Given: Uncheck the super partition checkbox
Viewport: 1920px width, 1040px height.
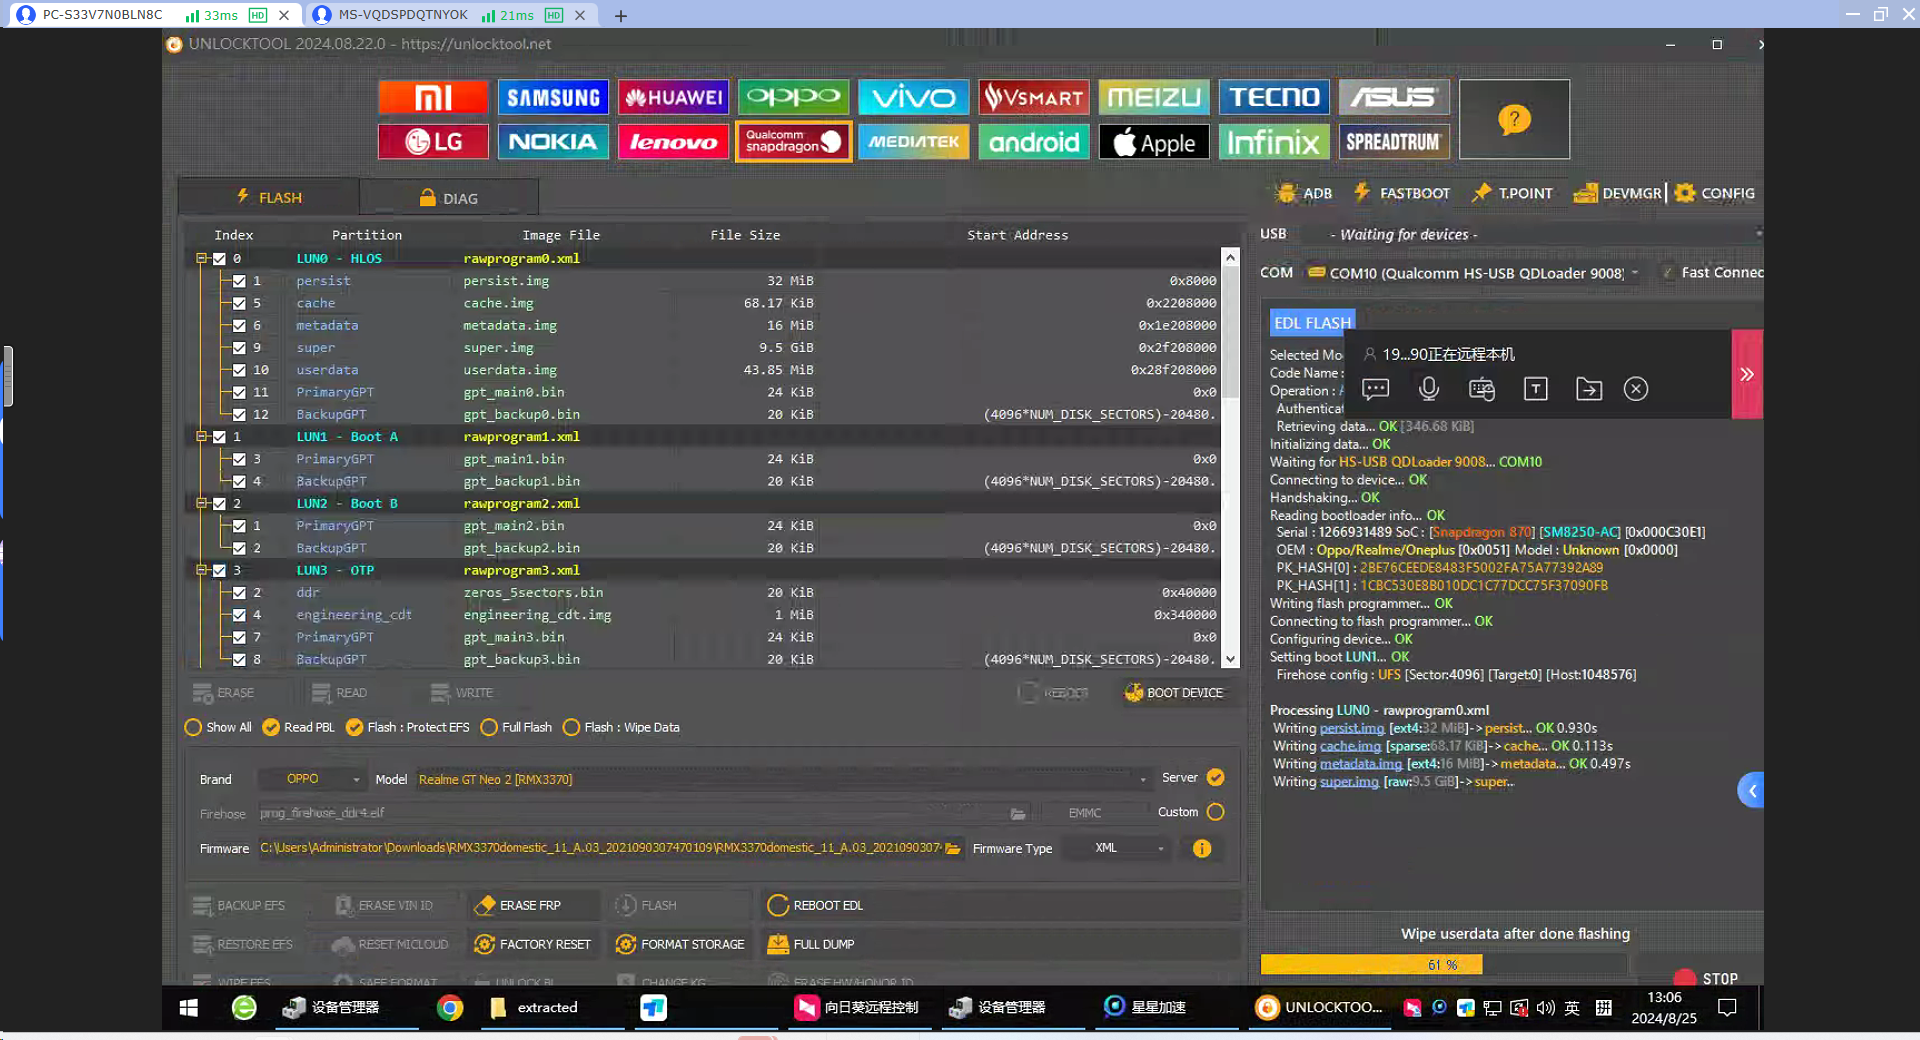Looking at the screenshot, I should 240,348.
